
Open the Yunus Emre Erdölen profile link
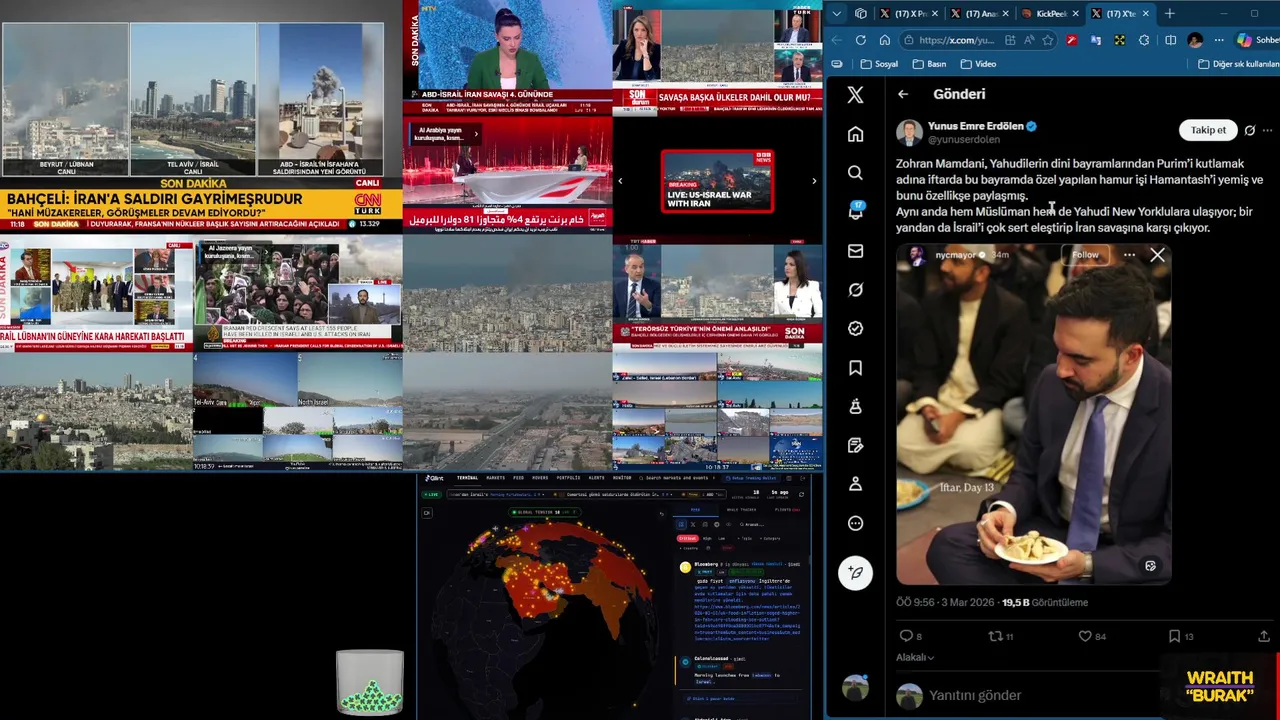(975, 126)
